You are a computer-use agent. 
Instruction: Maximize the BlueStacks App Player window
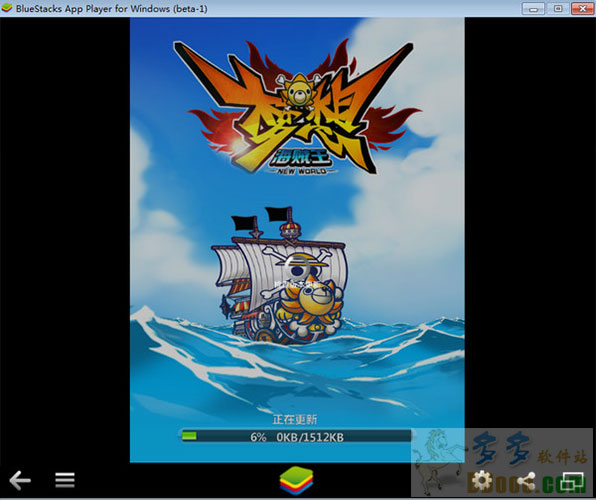558,8
